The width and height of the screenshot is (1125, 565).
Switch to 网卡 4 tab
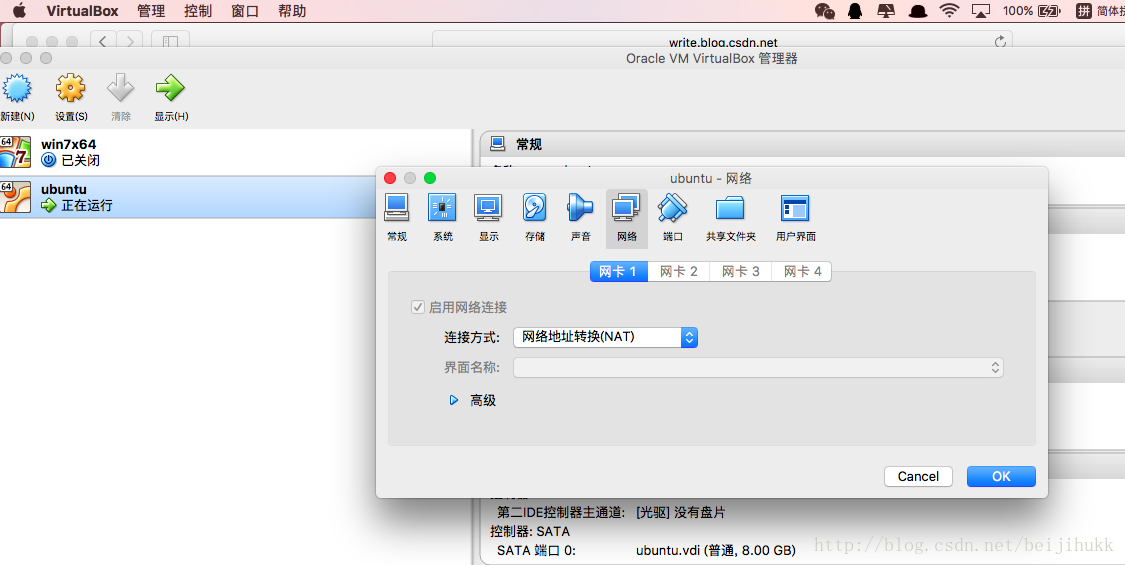pos(802,271)
